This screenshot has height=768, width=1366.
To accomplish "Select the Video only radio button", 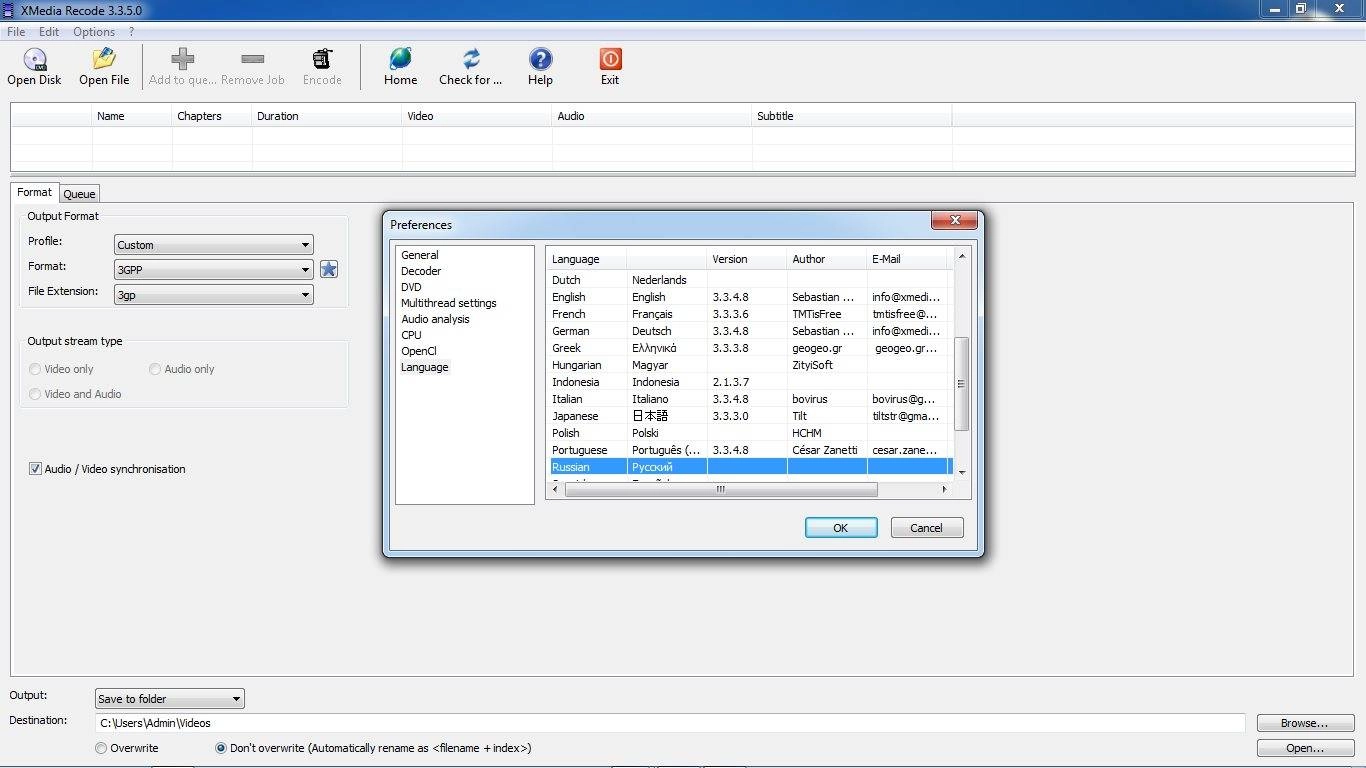I will tap(35, 369).
